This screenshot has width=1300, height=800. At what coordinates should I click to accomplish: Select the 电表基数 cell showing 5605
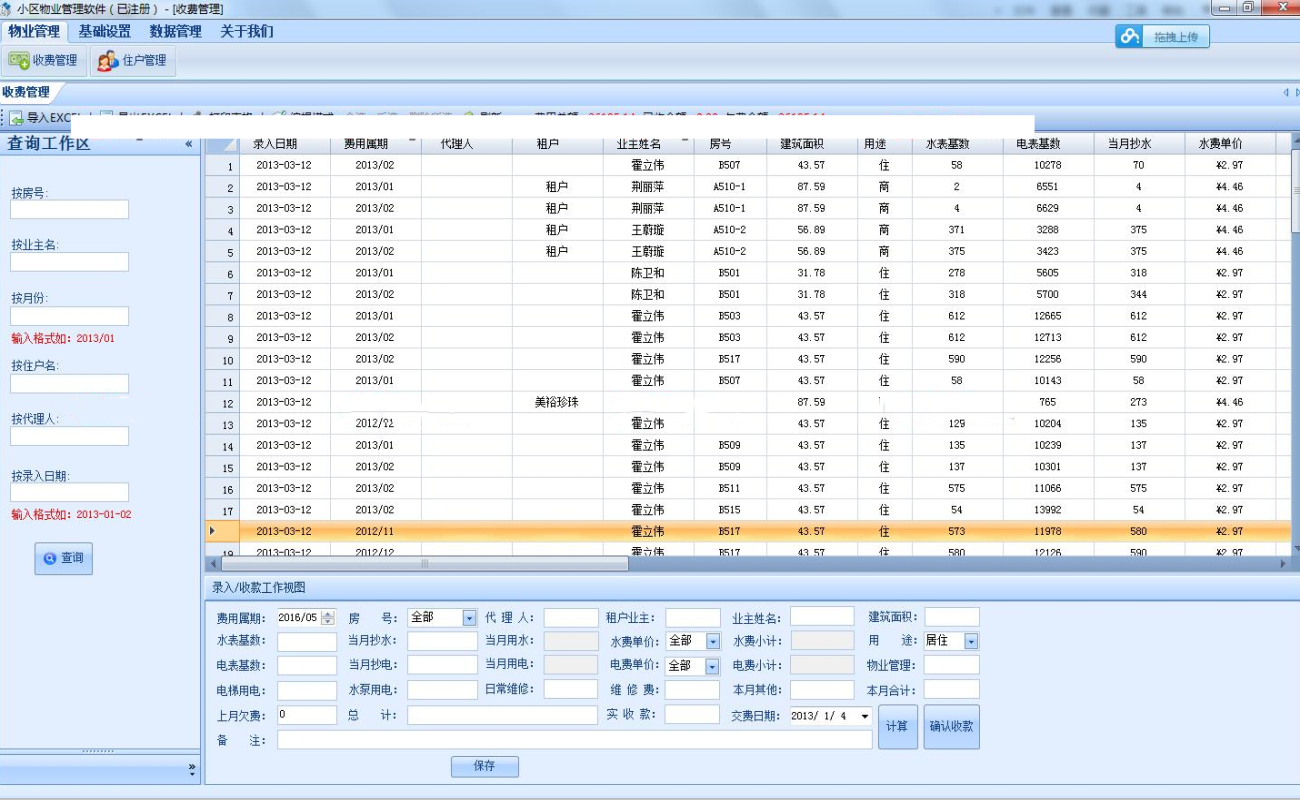point(1048,273)
